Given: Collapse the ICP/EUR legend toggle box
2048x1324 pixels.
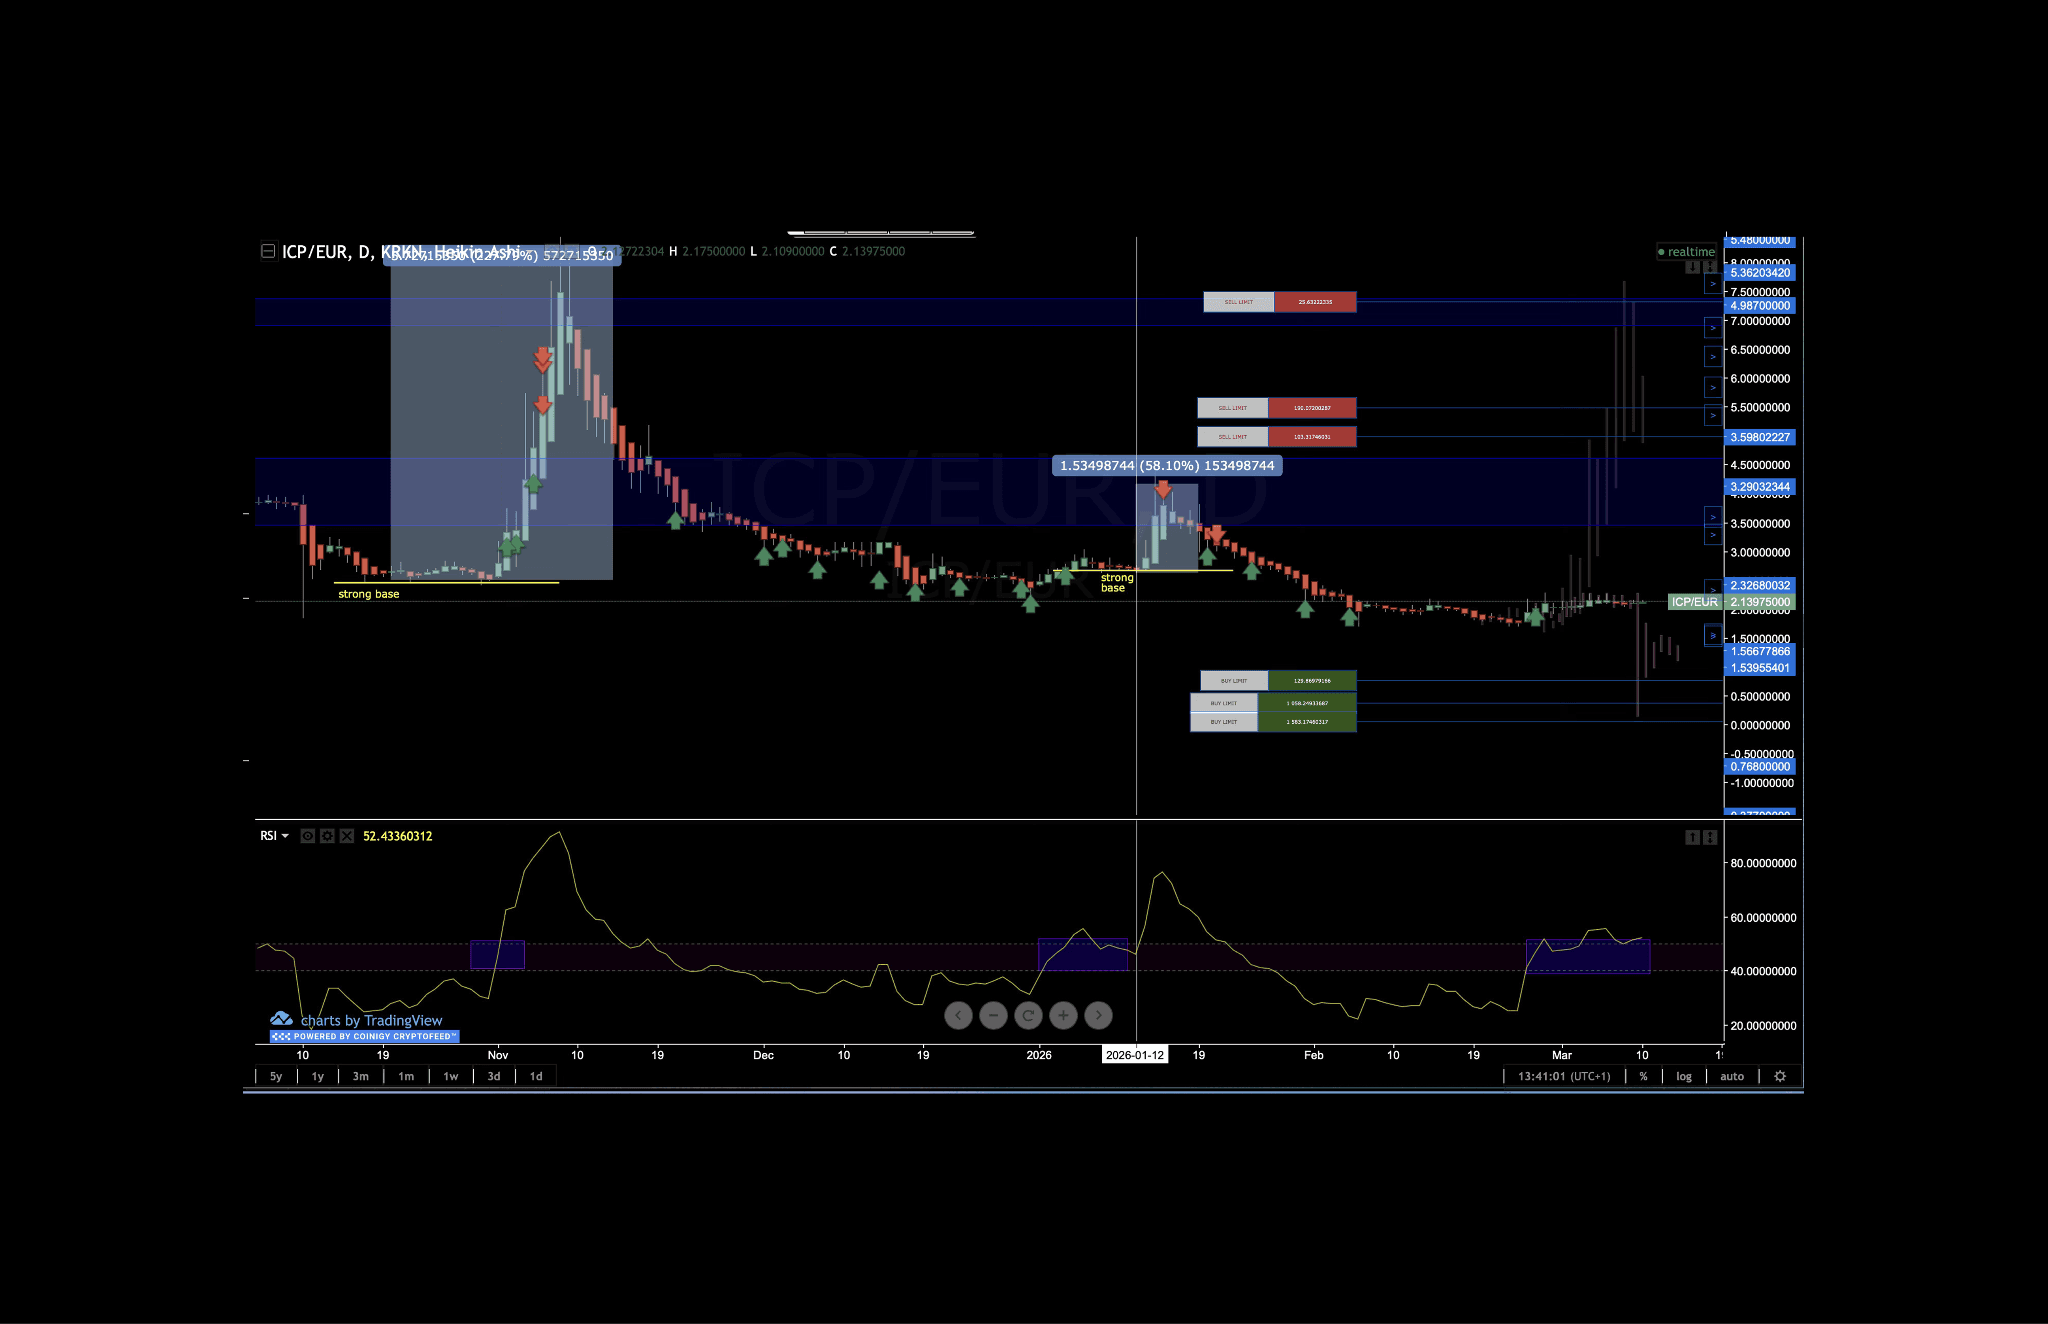Looking at the screenshot, I should (268, 251).
